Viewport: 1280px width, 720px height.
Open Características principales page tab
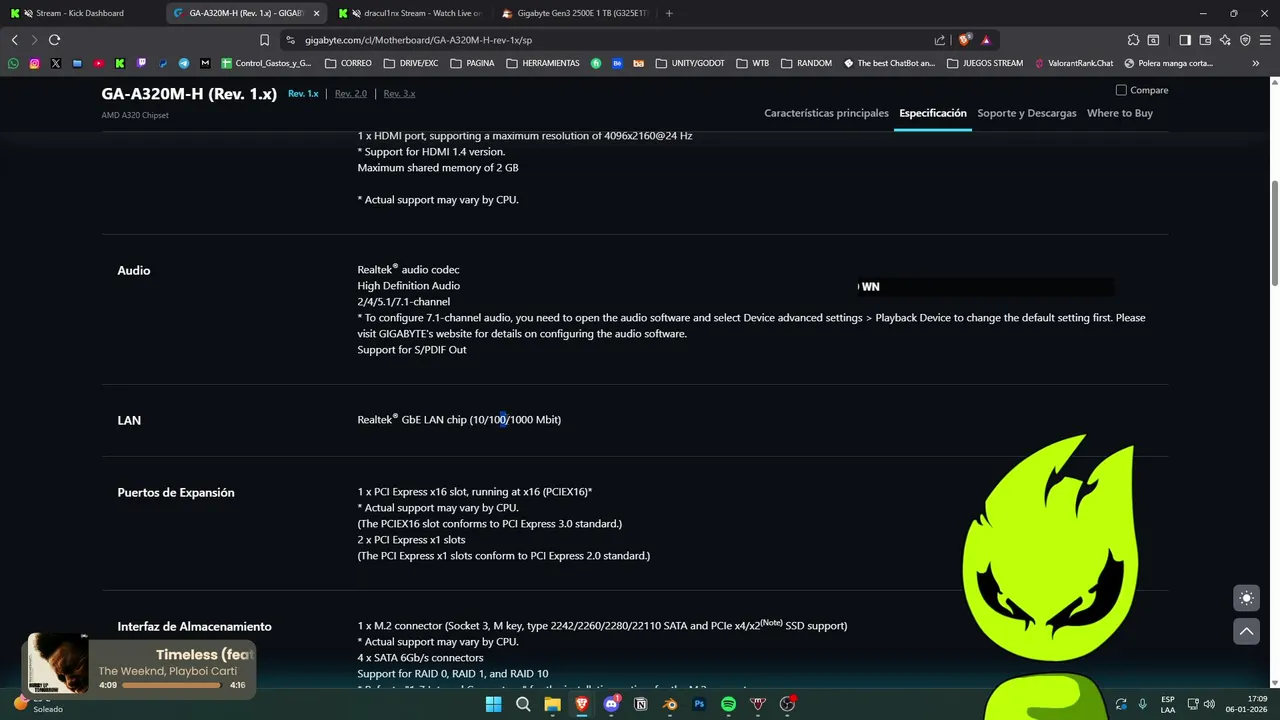coord(826,113)
